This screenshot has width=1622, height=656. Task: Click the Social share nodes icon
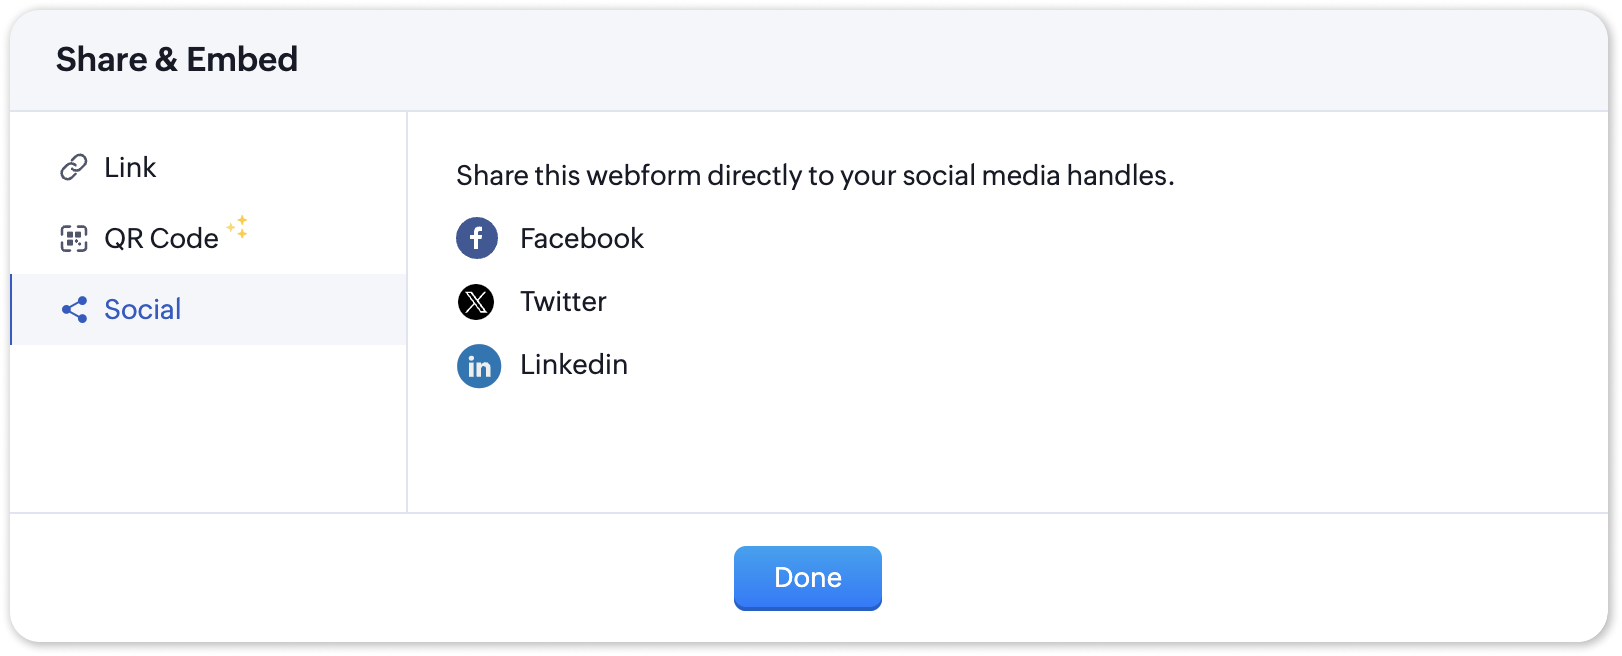(x=74, y=309)
